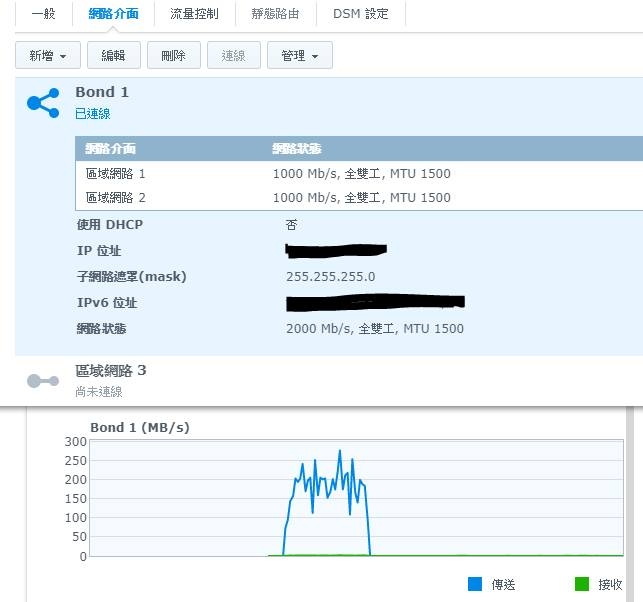Click the 編輯 button
The image size is (643, 602).
click(114, 55)
